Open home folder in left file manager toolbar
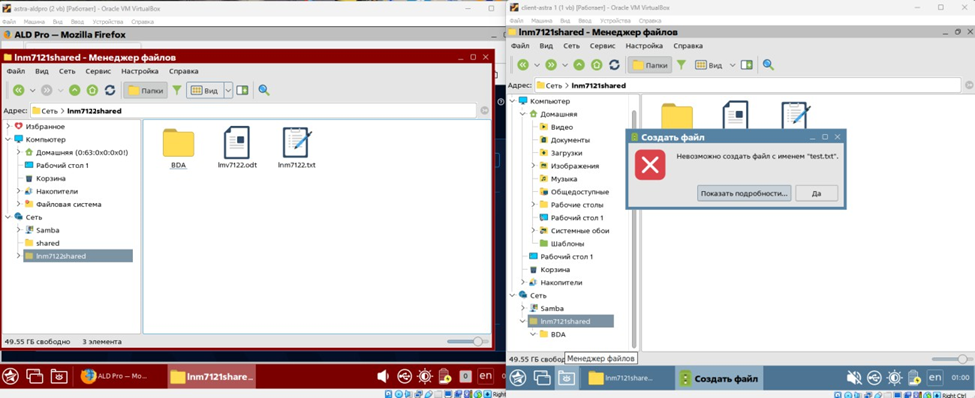 (x=92, y=90)
